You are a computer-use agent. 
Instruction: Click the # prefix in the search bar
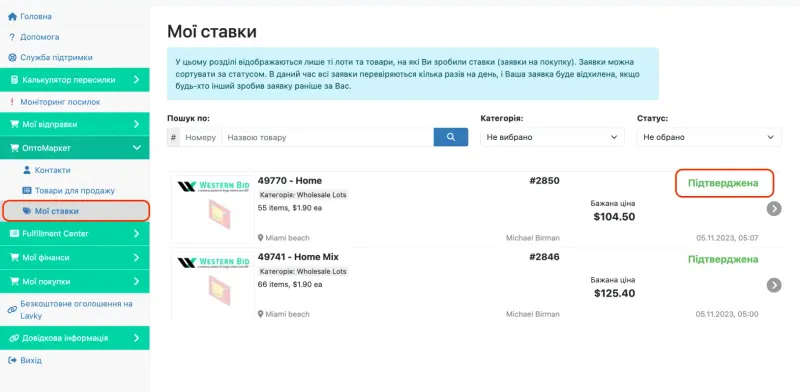pos(173,137)
